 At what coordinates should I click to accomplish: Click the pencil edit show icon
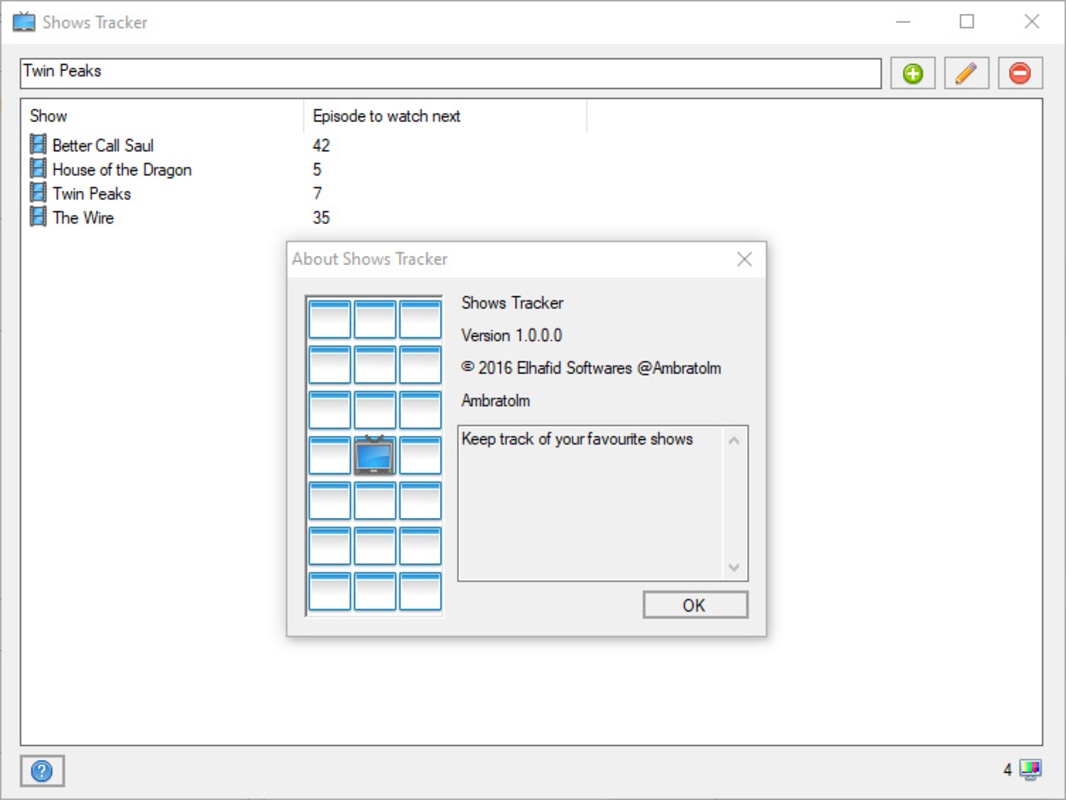(966, 73)
